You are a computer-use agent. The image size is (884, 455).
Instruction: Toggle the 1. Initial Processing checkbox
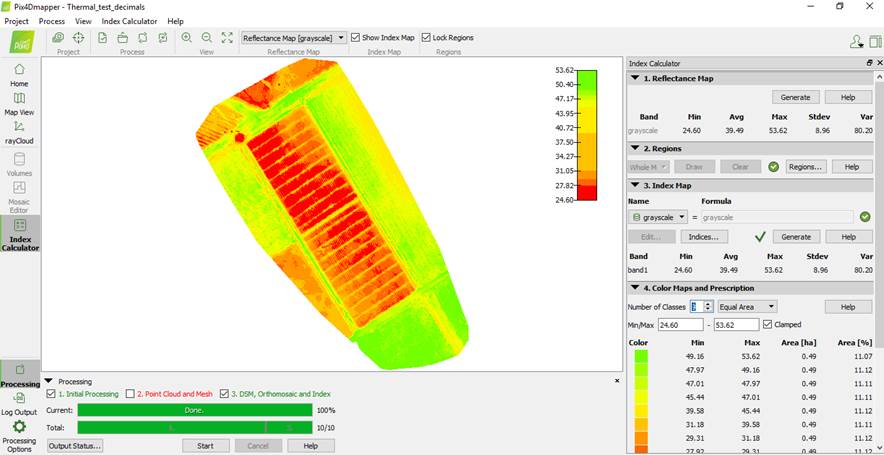(51, 394)
